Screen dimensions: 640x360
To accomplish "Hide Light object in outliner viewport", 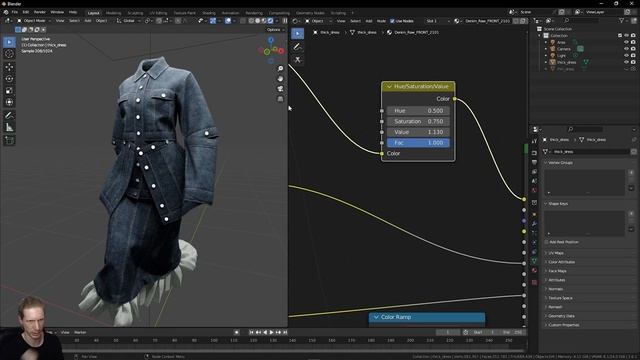I will coord(626,55).
